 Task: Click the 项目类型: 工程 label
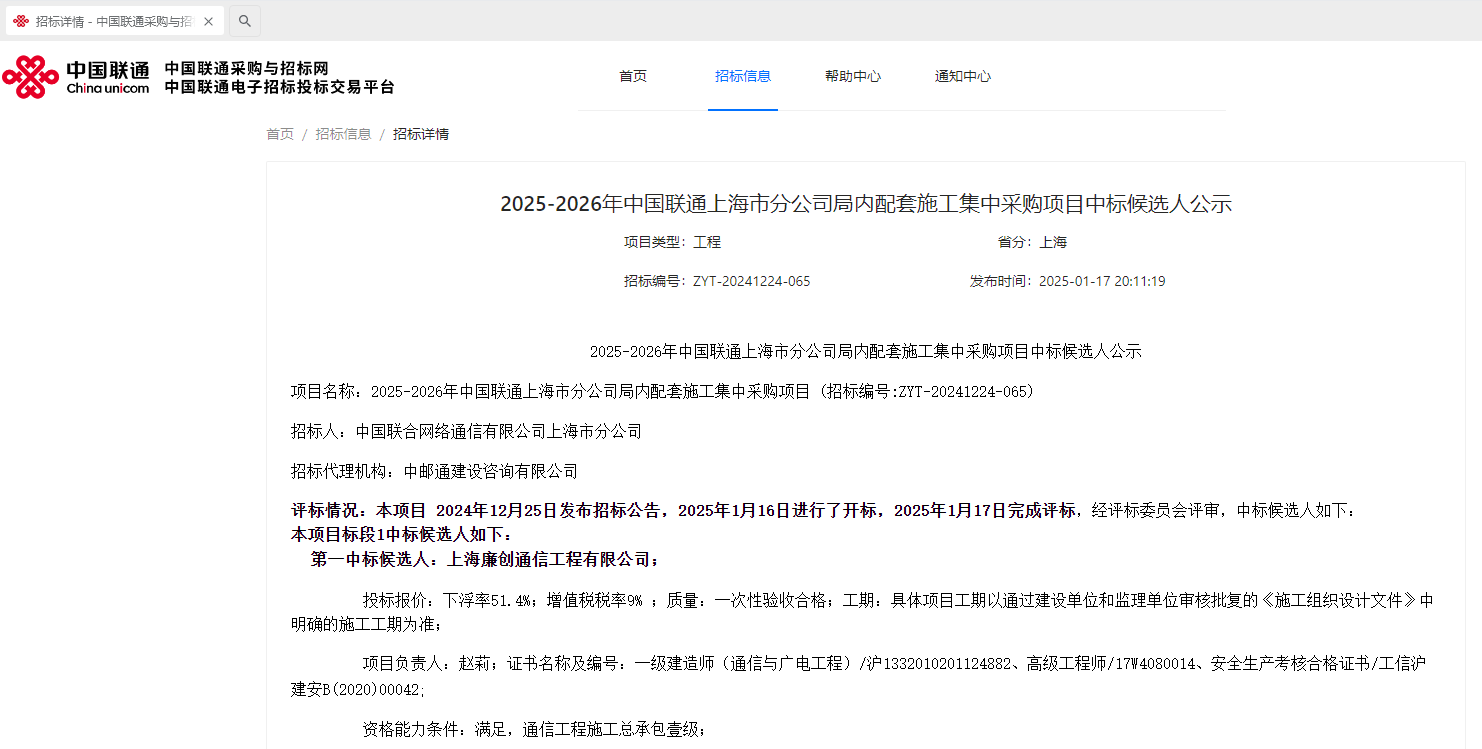tap(672, 242)
